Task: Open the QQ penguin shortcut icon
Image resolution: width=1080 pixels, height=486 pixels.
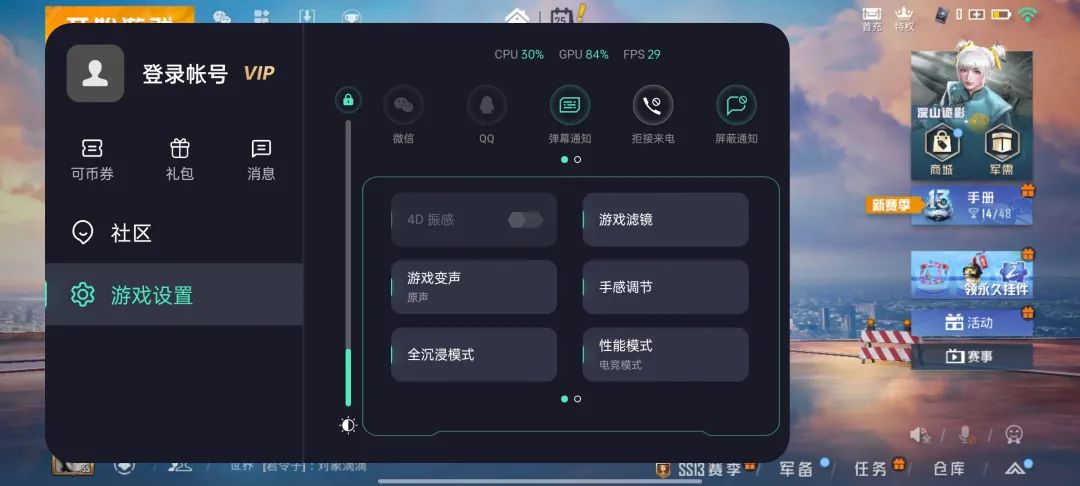Action: pyautogui.click(x=487, y=105)
